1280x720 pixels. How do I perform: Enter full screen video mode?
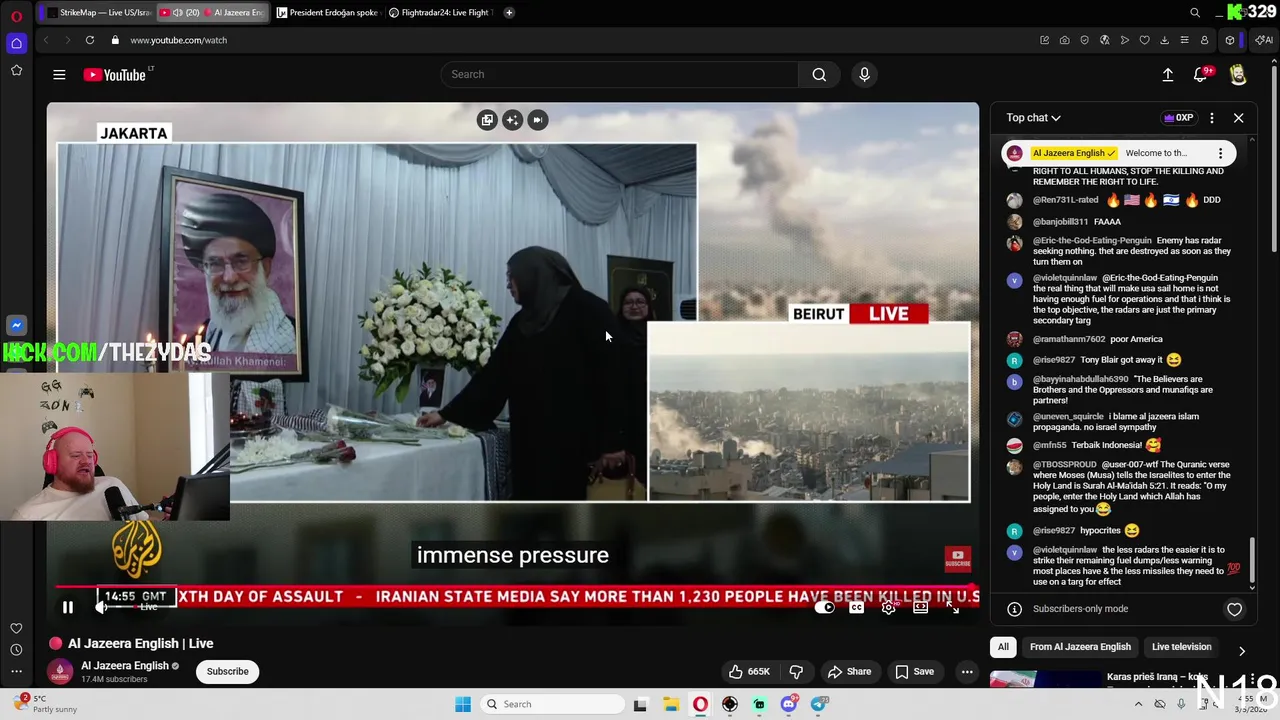click(953, 607)
